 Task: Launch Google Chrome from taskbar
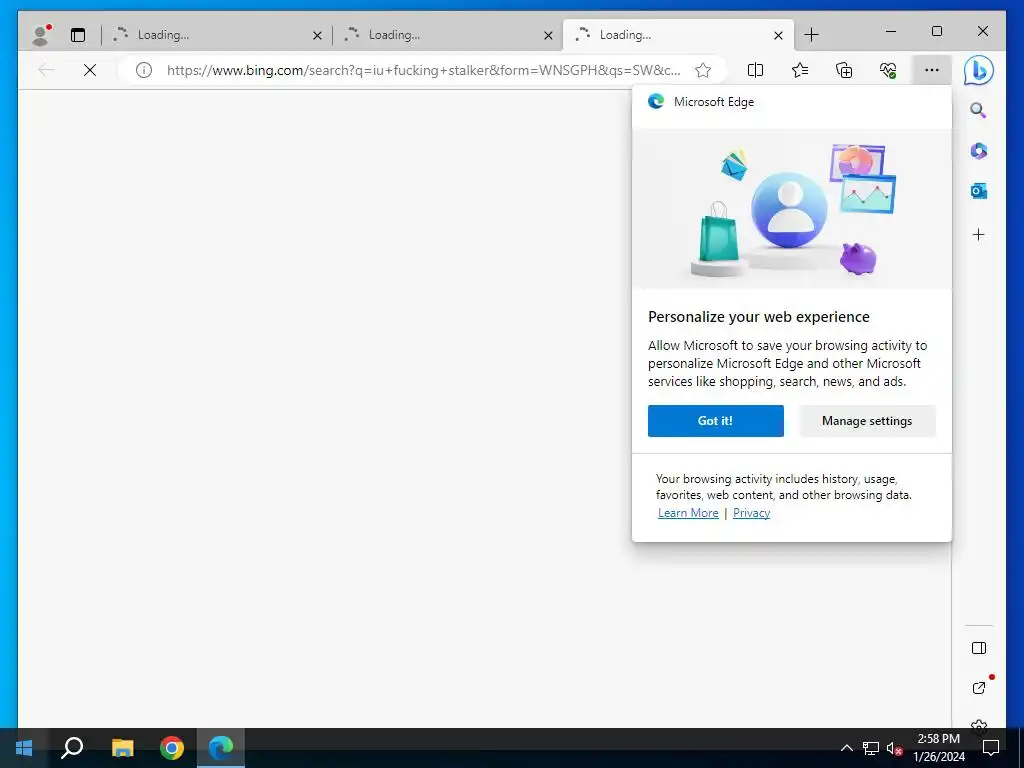[x=172, y=748]
